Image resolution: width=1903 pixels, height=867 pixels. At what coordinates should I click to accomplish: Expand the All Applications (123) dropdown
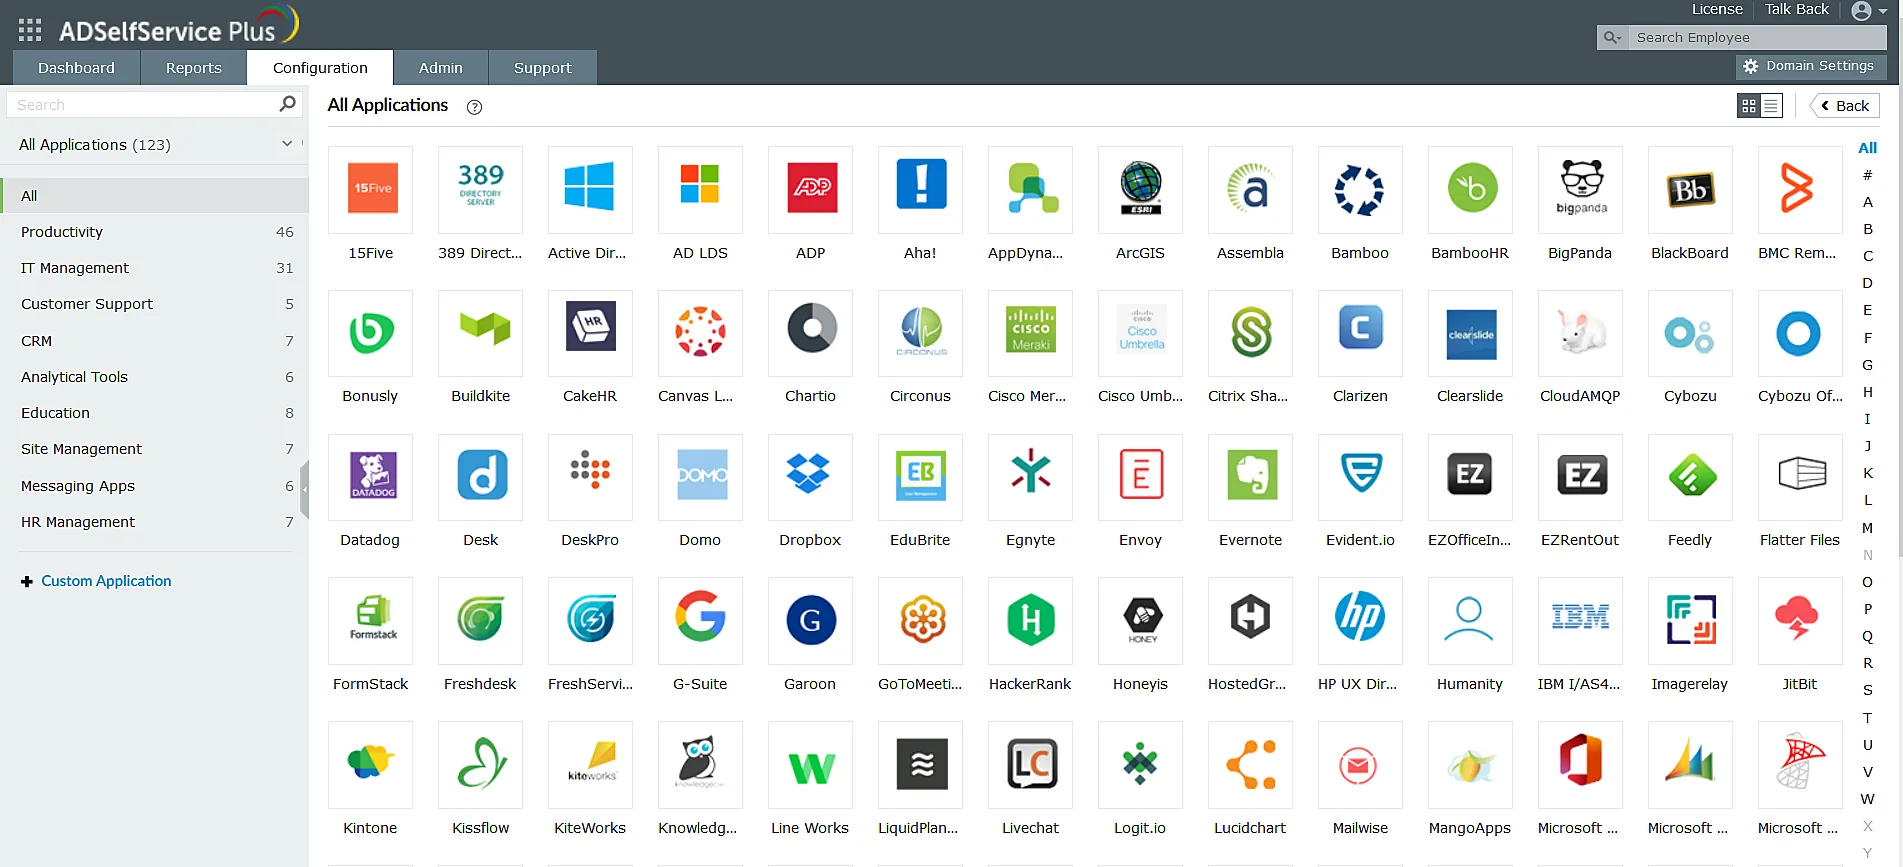(x=287, y=144)
